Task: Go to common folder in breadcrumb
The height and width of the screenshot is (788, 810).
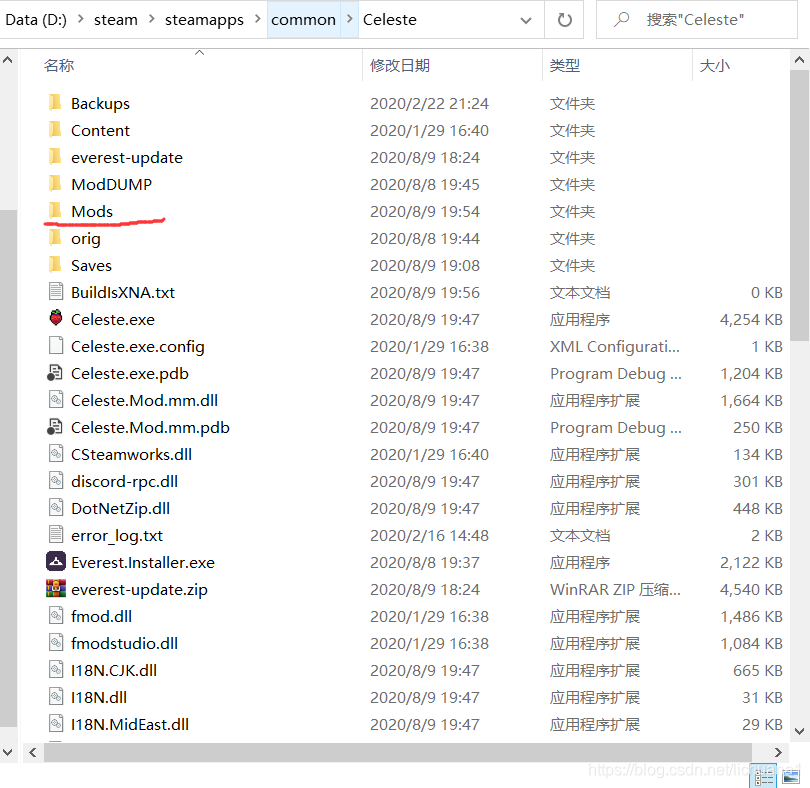Action: click(304, 20)
